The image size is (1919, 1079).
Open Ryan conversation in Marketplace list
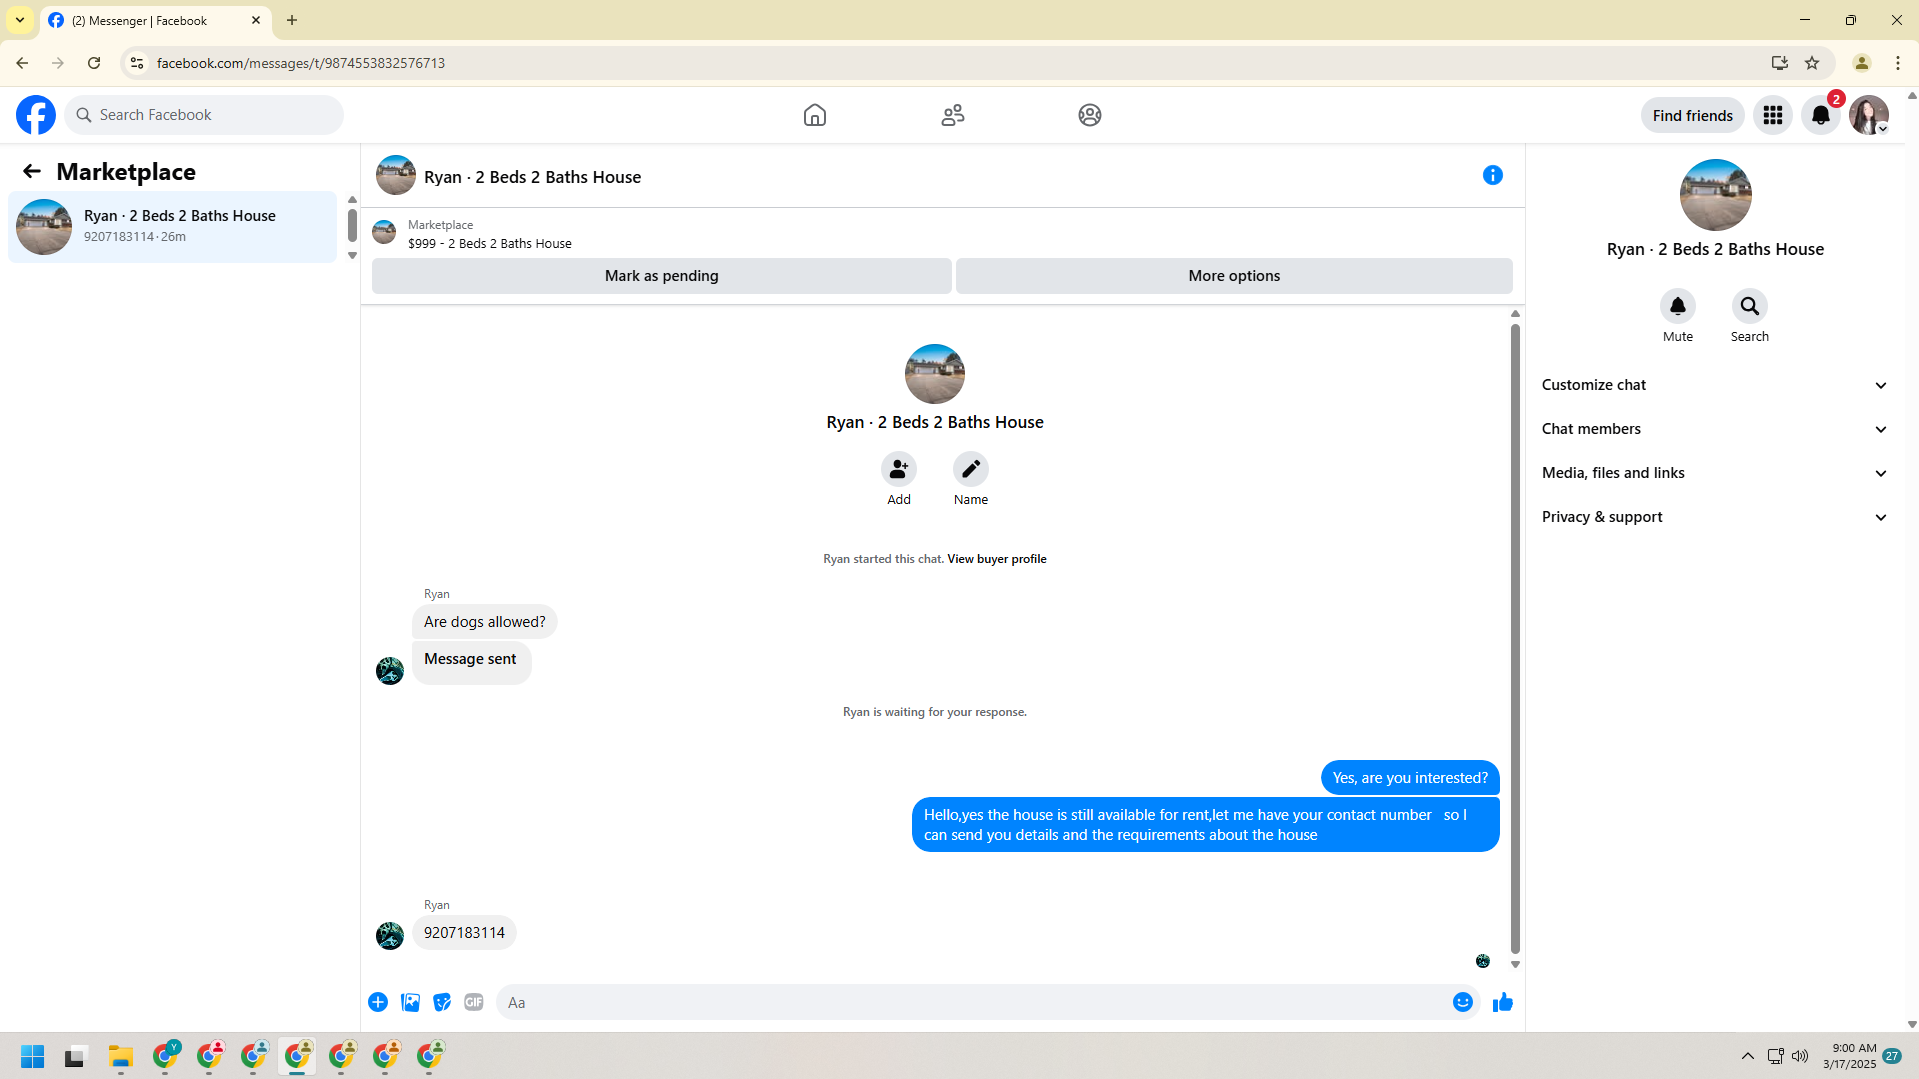[x=173, y=227]
